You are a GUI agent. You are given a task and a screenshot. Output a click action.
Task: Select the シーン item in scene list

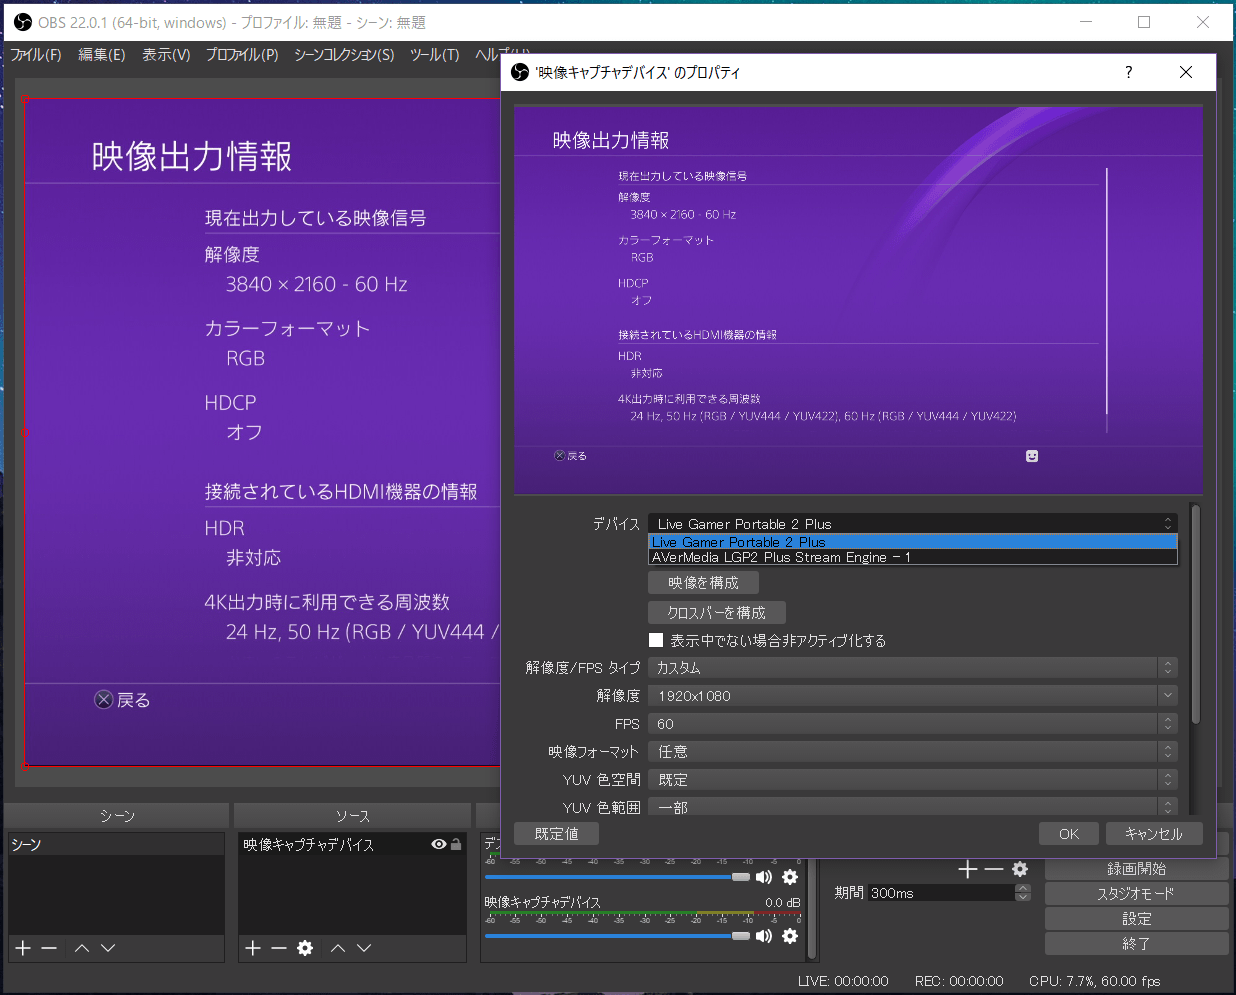116,845
